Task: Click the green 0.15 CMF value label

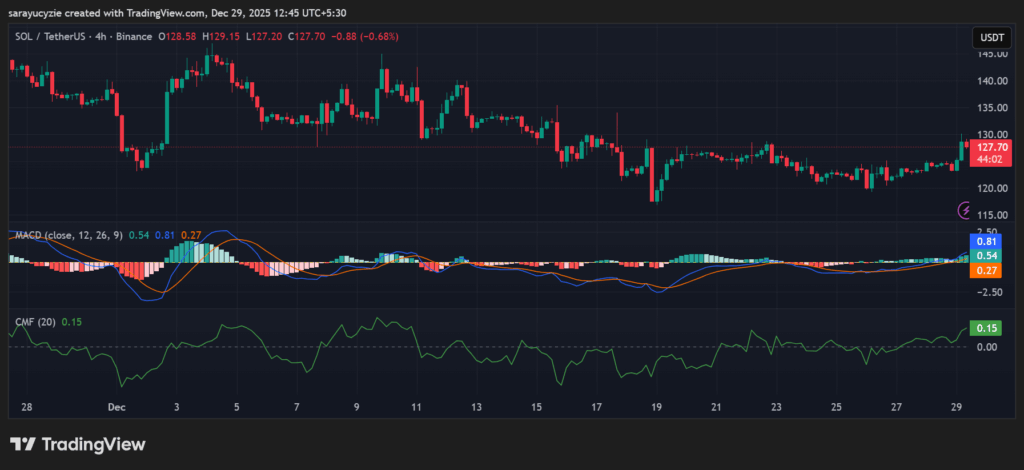Action: click(x=986, y=328)
